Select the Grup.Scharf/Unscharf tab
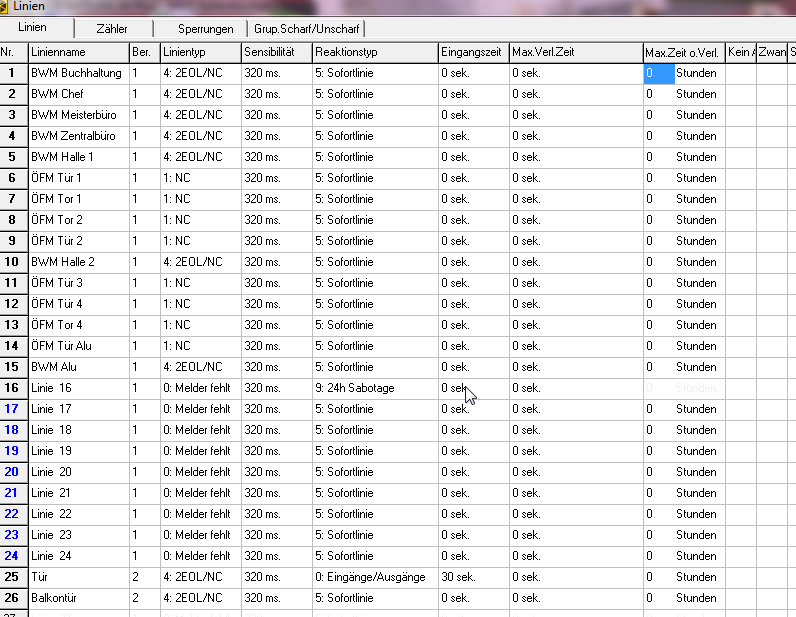 click(x=304, y=29)
